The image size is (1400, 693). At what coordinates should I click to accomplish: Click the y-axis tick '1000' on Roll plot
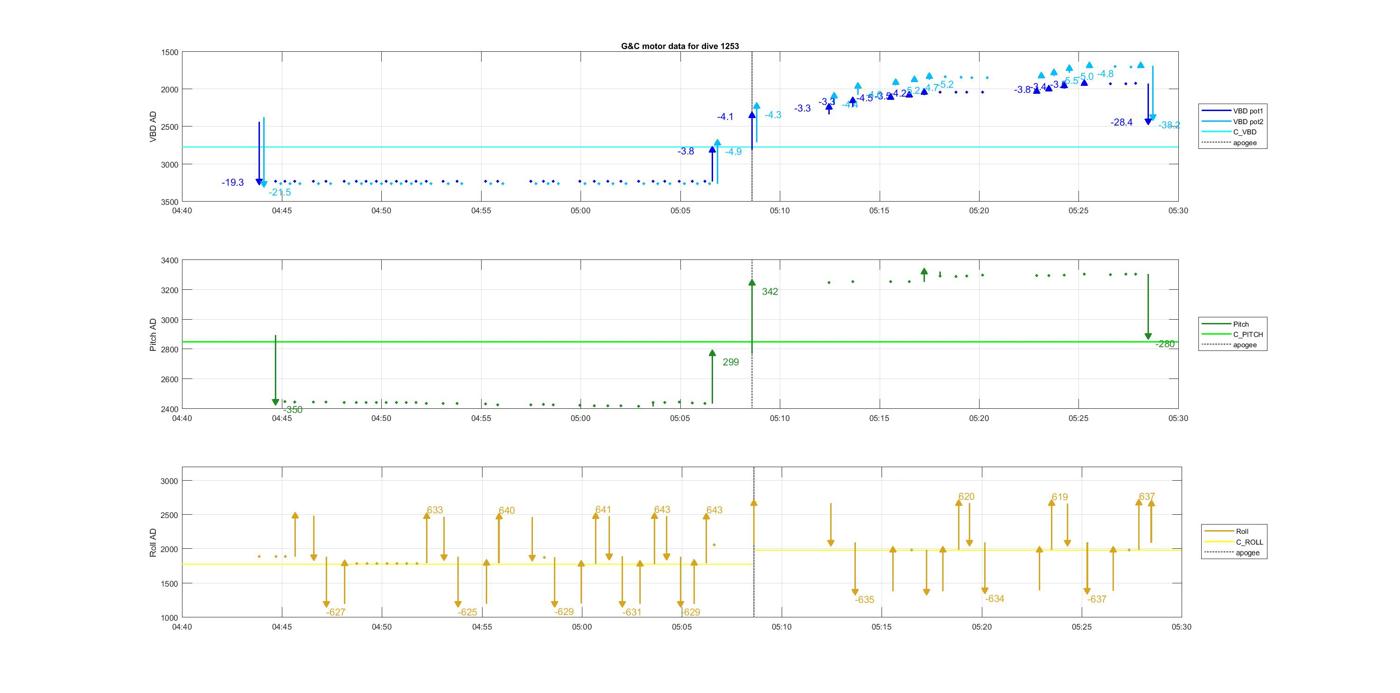coord(170,618)
